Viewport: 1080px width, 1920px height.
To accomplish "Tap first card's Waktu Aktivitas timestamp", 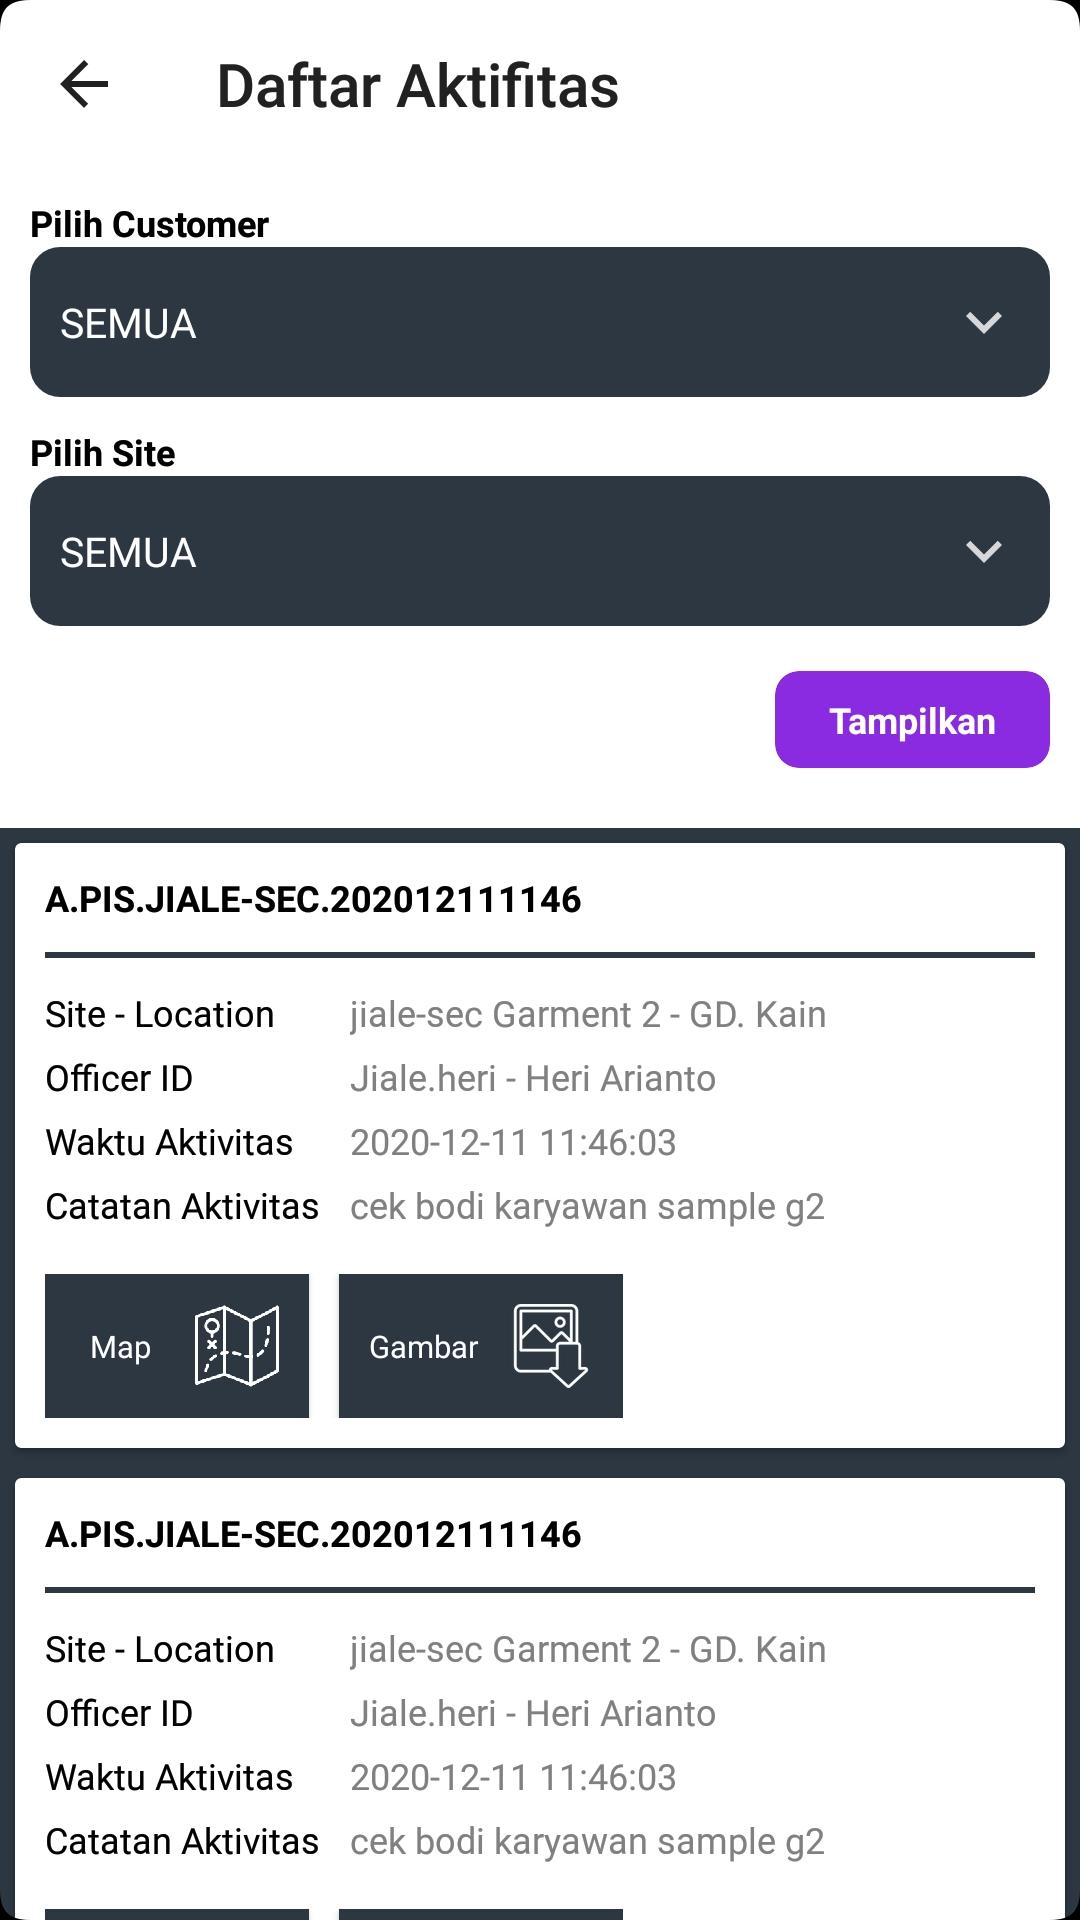I will pyautogui.click(x=513, y=1143).
